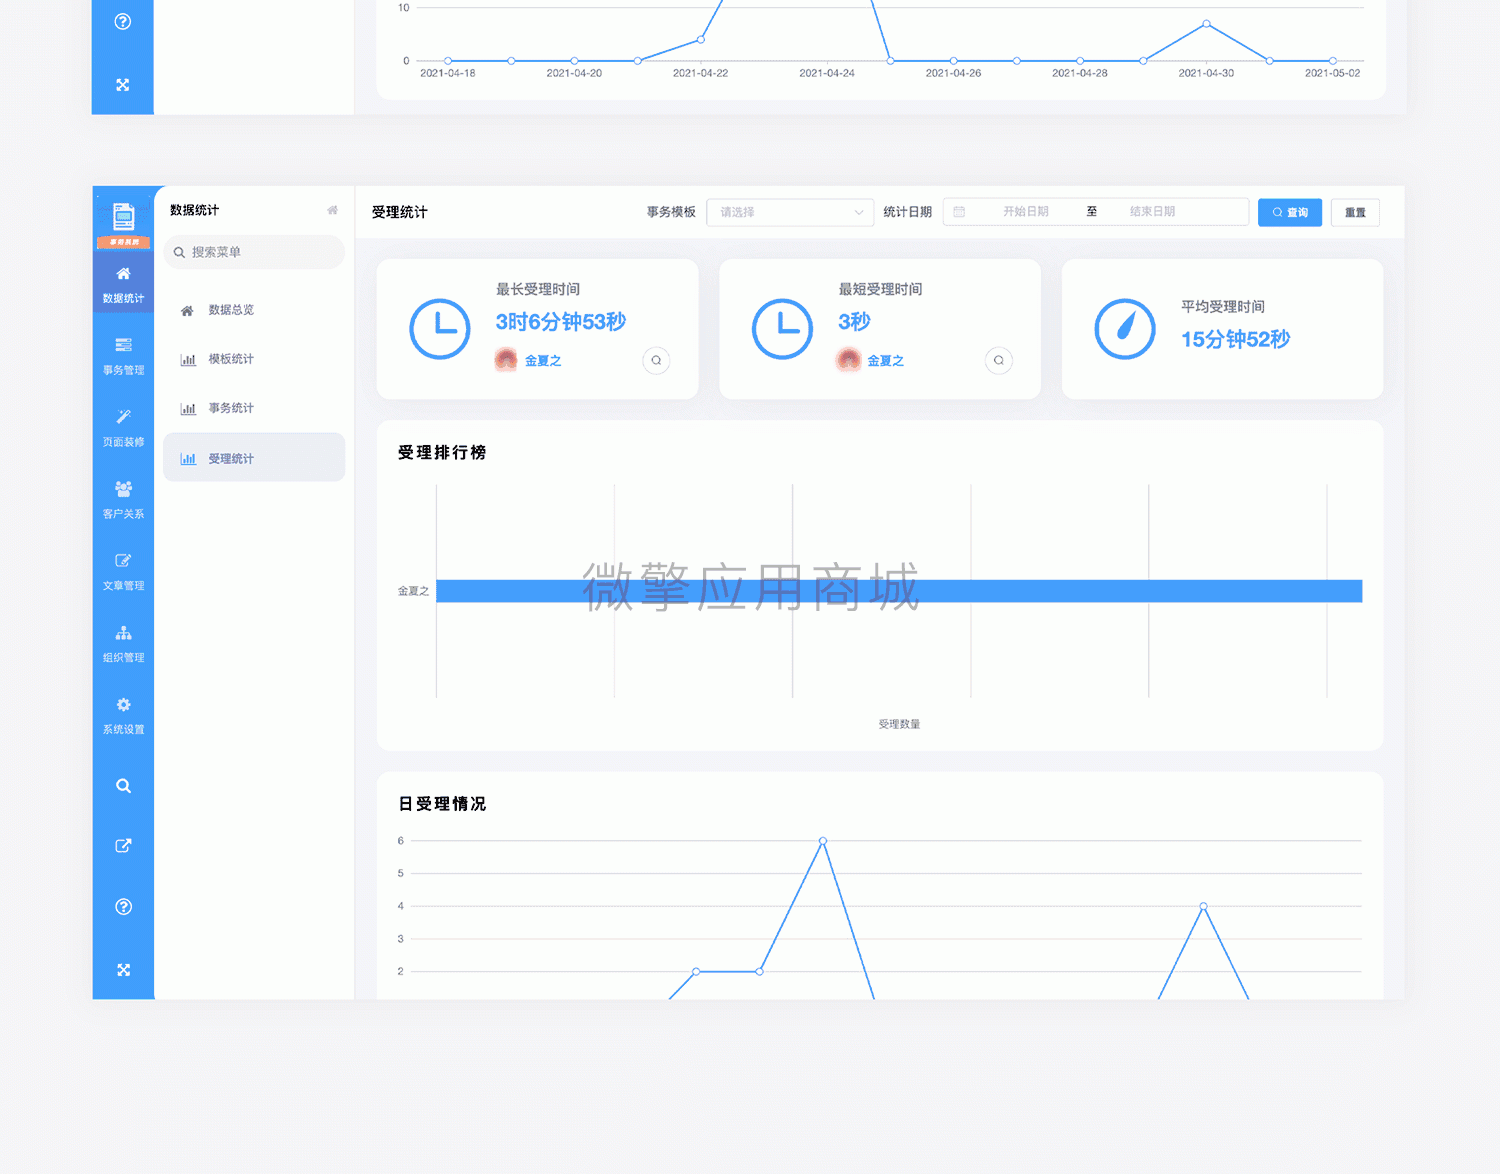Click the 开始日期 date input
Screen dimensions: 1500x1174
(1026, 212)
